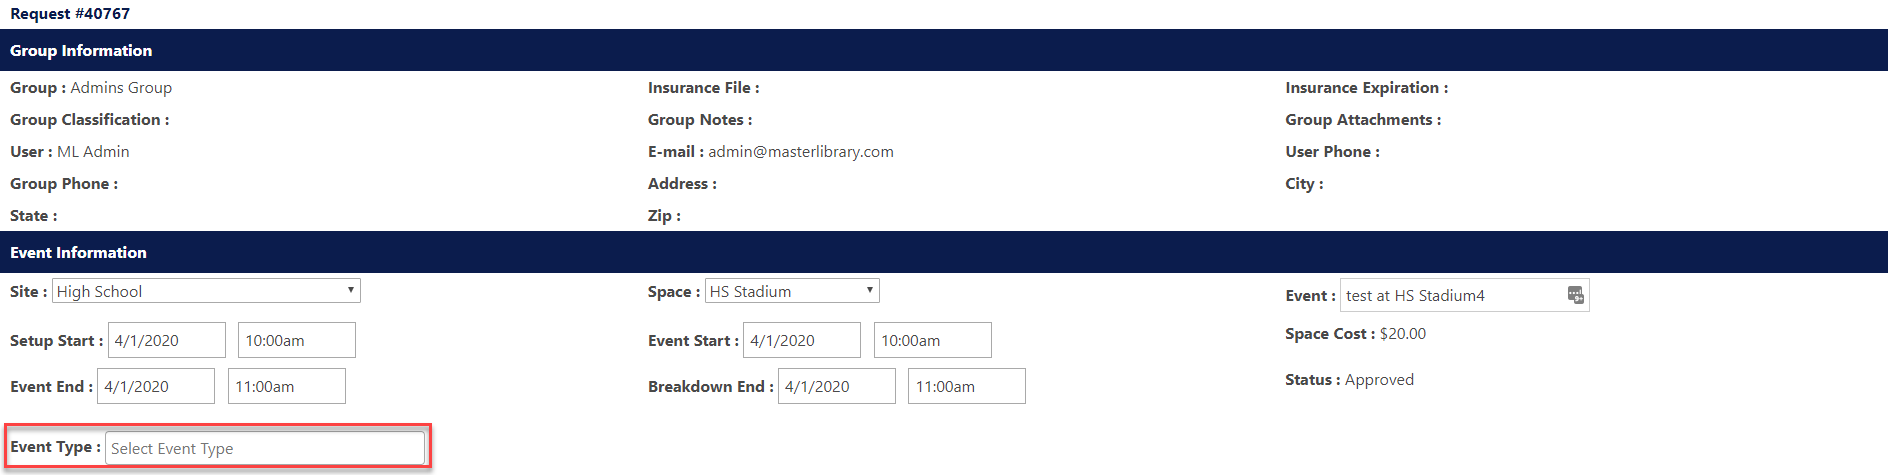Click the Admins Group name text
The width and height of the screenshot is (1888, 475).
pos(121,88)
